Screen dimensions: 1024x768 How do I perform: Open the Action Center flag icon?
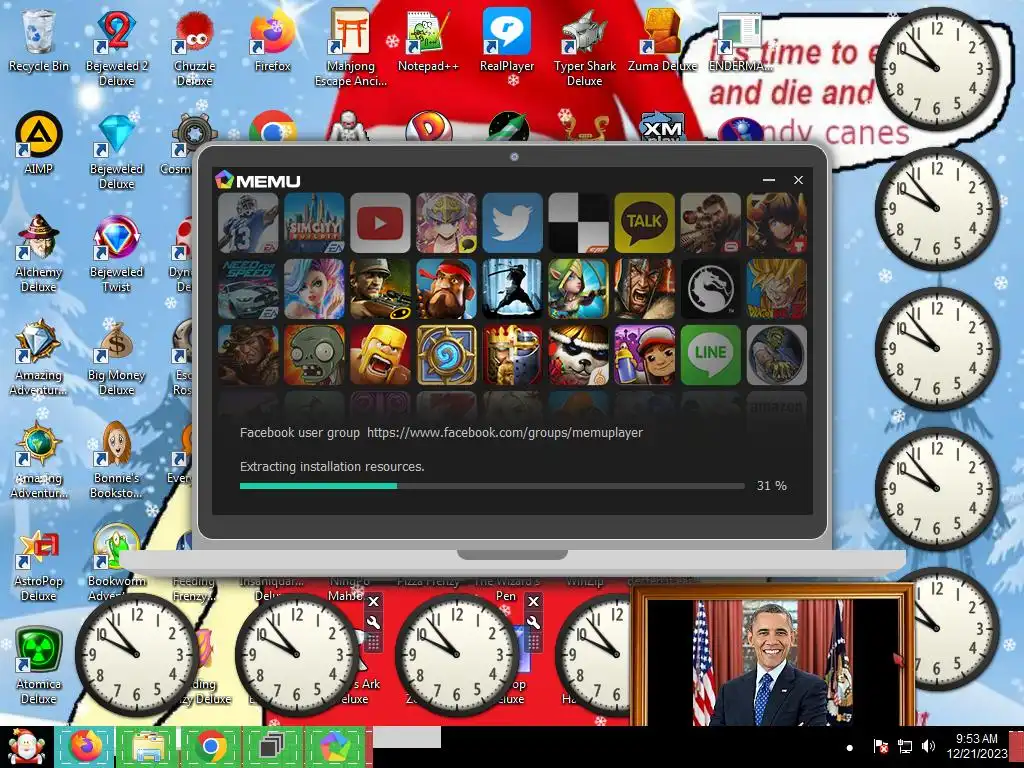(x=880, y=746)
